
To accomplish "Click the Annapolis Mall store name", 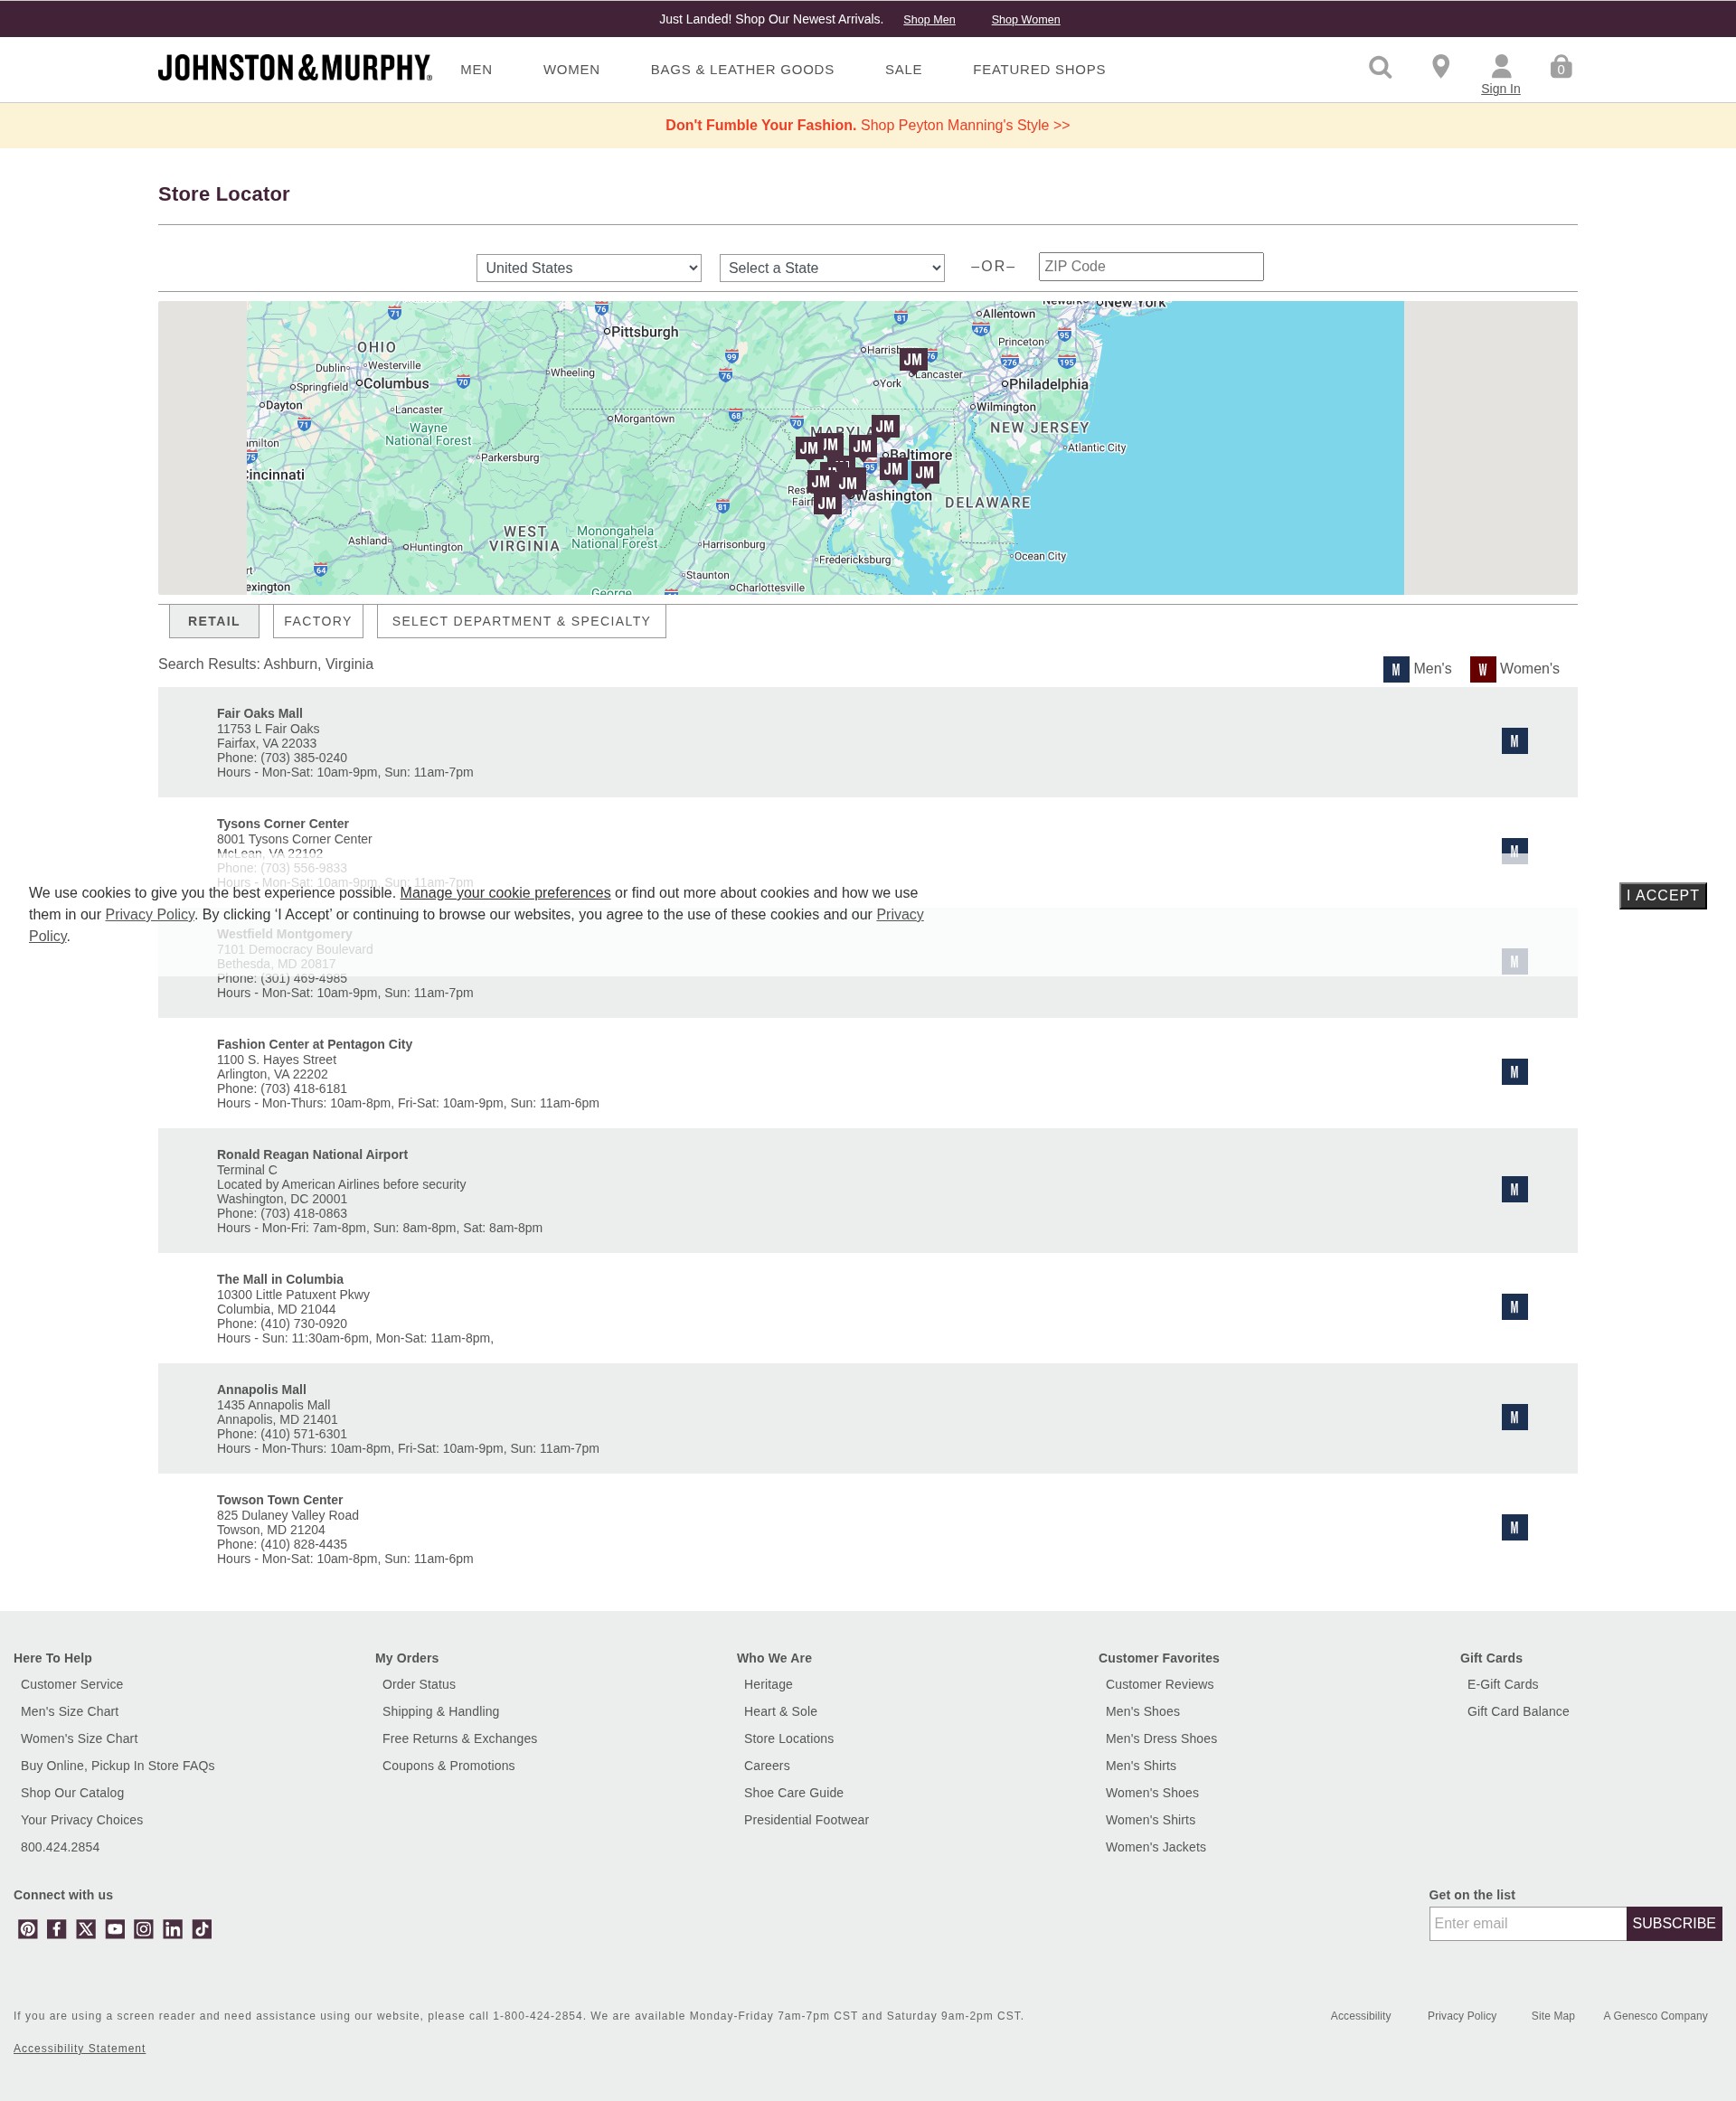I will coord(262,1389).
